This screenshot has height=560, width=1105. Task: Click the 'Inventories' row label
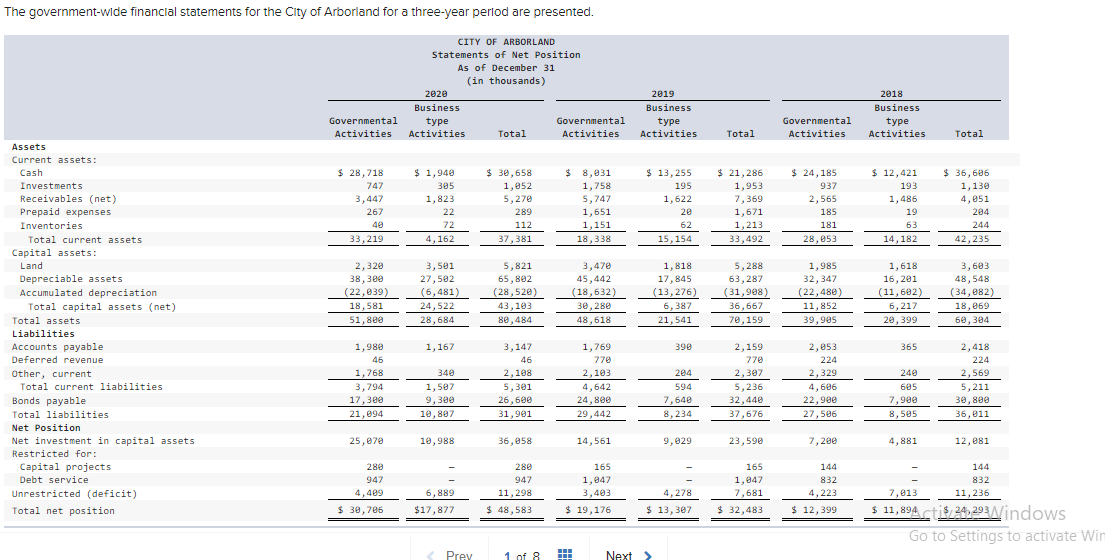51,225
